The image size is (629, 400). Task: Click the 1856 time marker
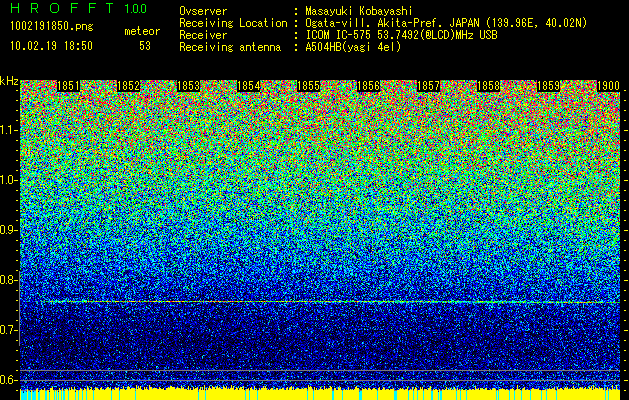point(369,86)
